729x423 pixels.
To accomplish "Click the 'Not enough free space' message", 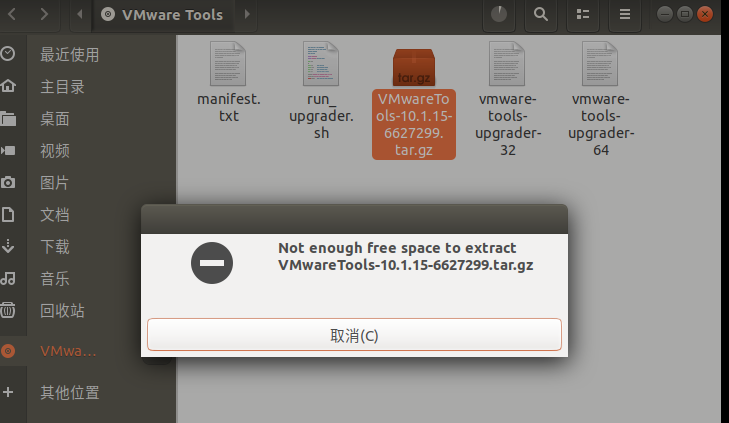I will point(406,257).
